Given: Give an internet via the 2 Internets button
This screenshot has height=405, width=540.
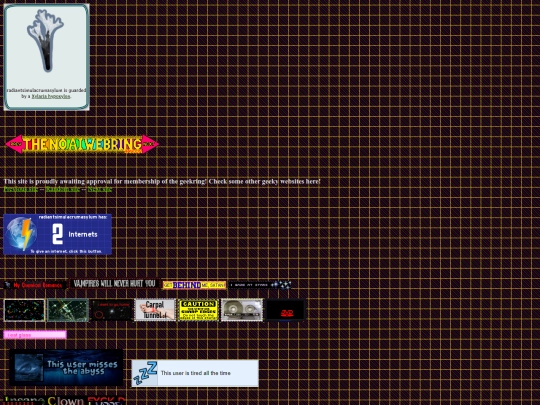Looking at the screenshot, I should tap(58, 234).
